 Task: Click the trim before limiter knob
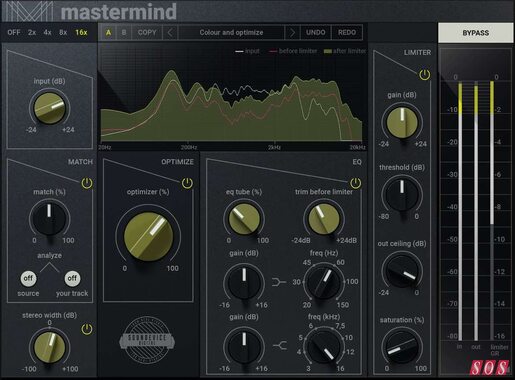click(324, 219)
